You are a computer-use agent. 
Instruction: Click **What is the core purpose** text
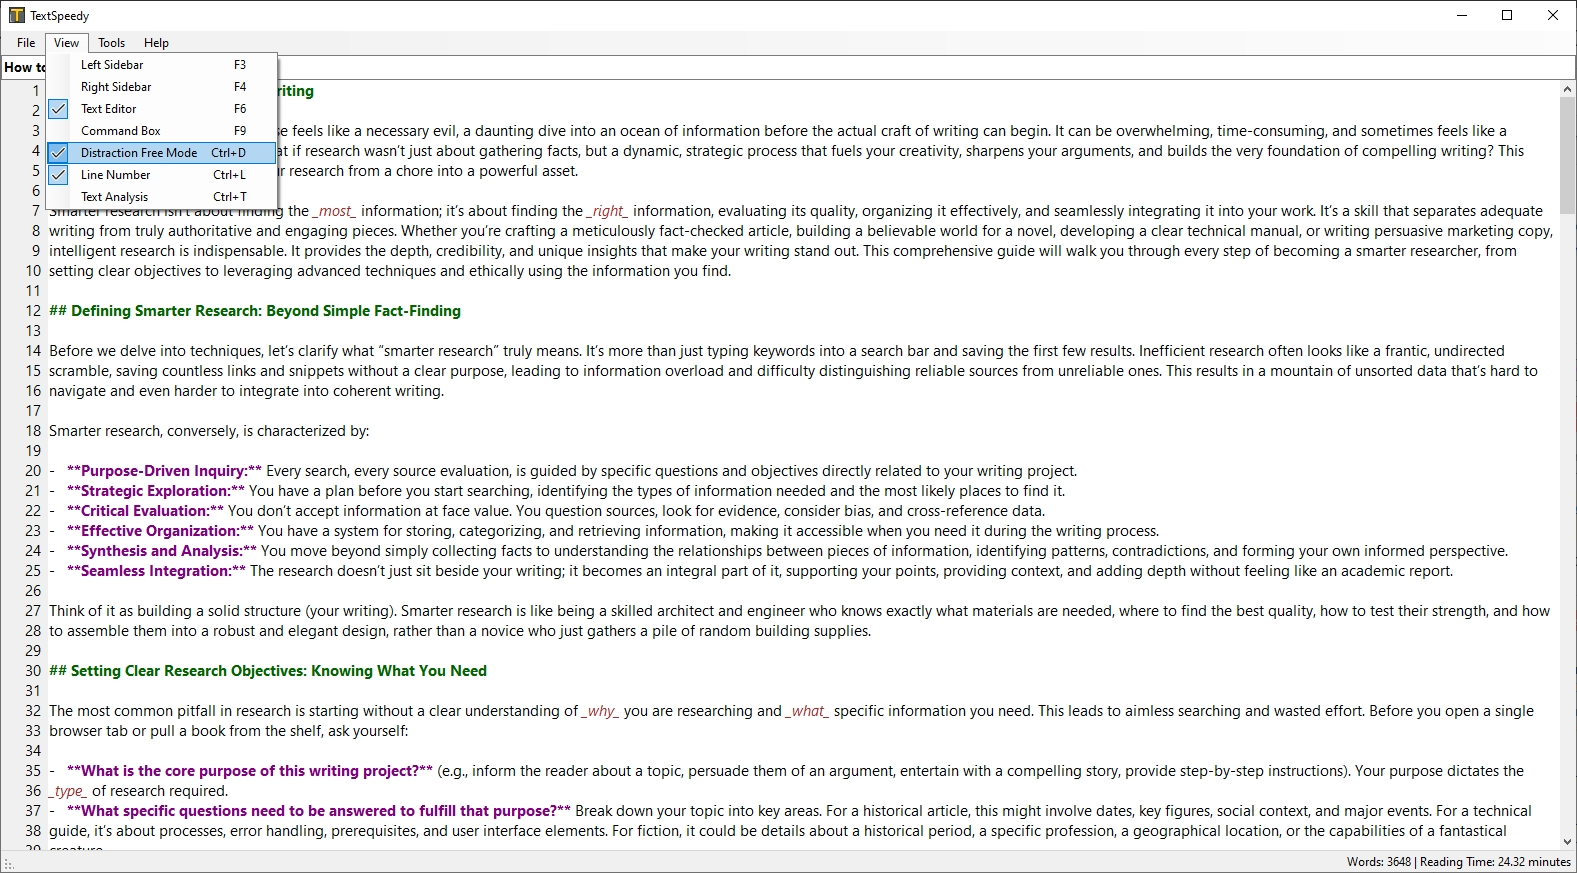pos(250,771)
